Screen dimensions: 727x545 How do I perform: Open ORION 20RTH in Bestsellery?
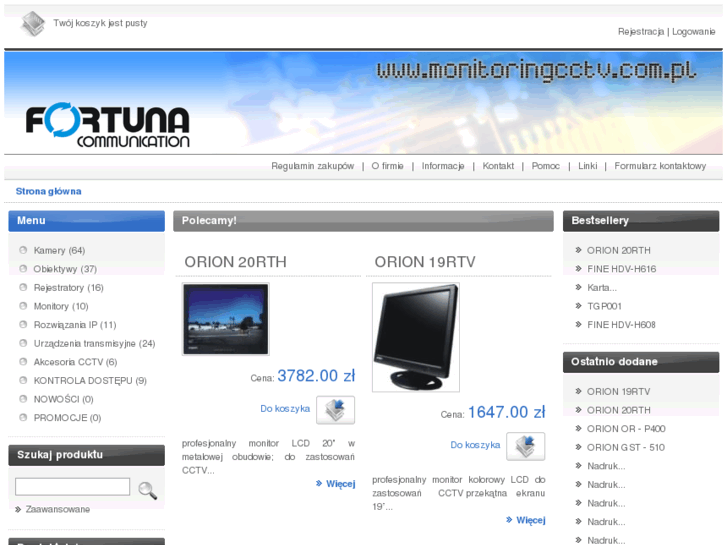pyautogui.click(x=619, y=250)
